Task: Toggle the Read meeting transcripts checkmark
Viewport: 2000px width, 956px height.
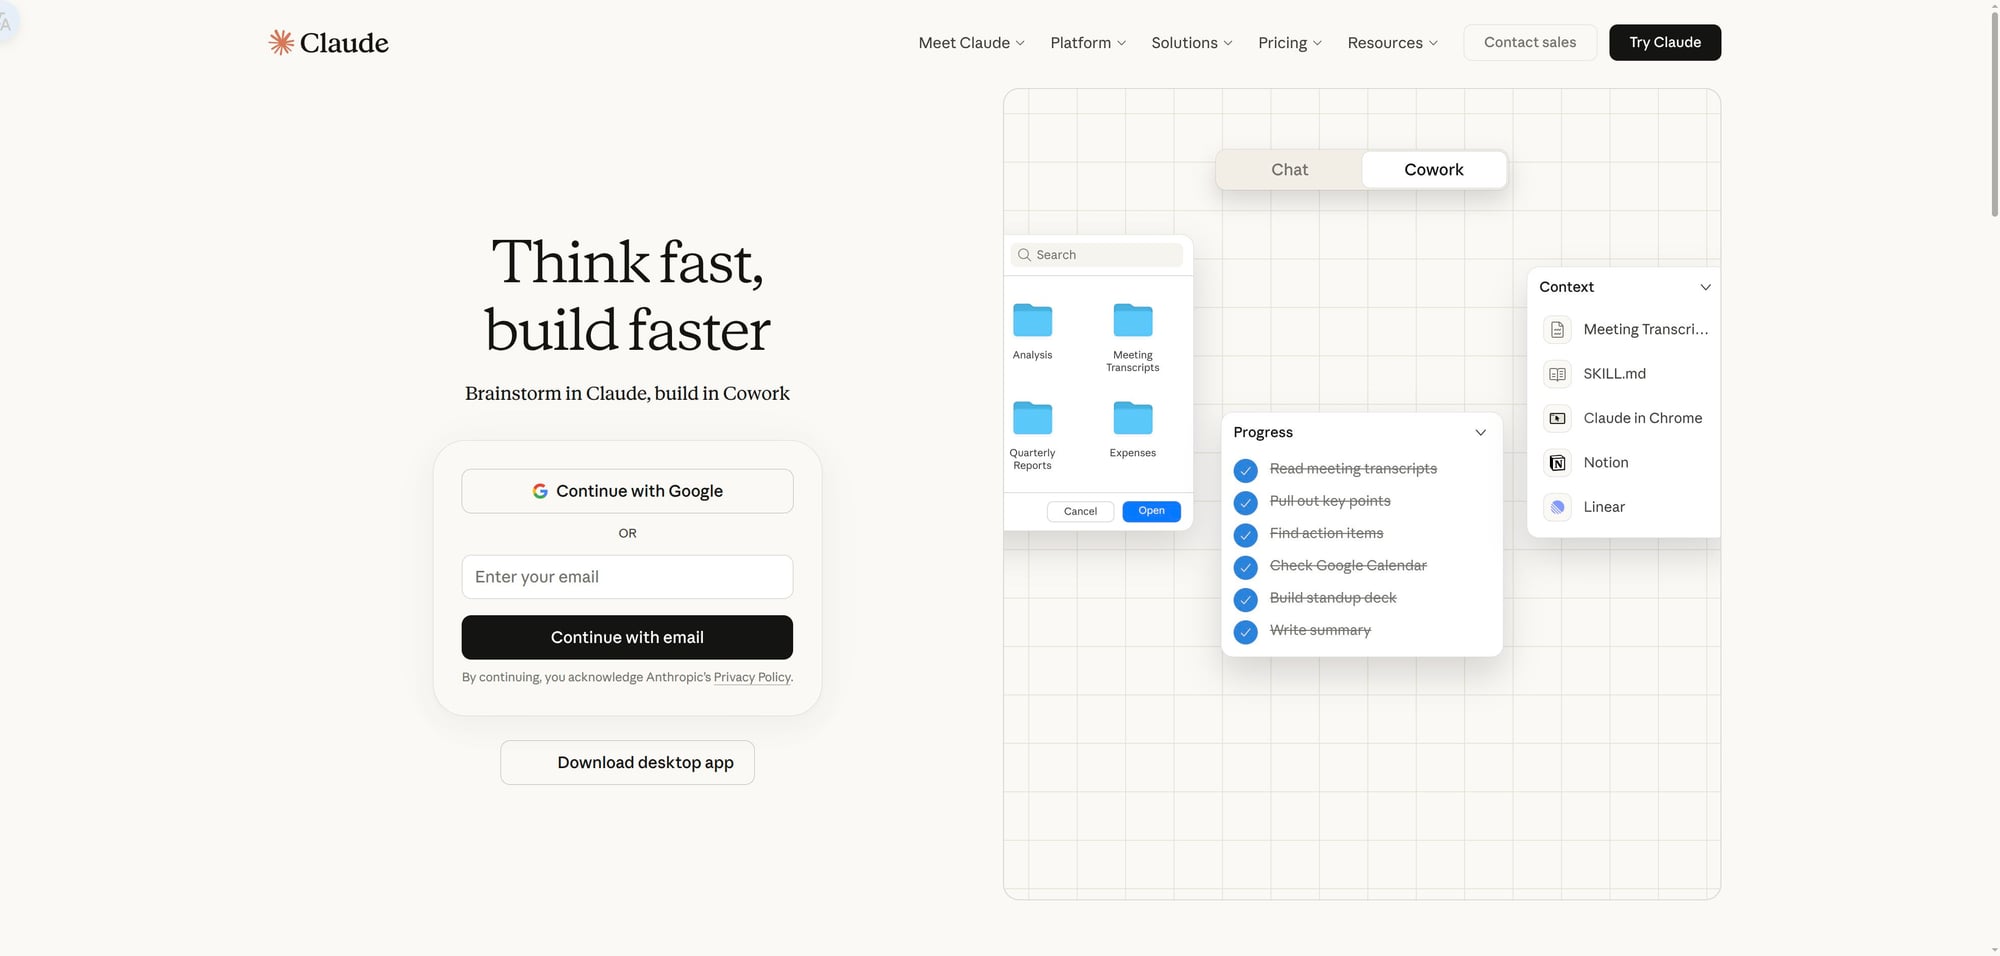Action: point(1245,470)
